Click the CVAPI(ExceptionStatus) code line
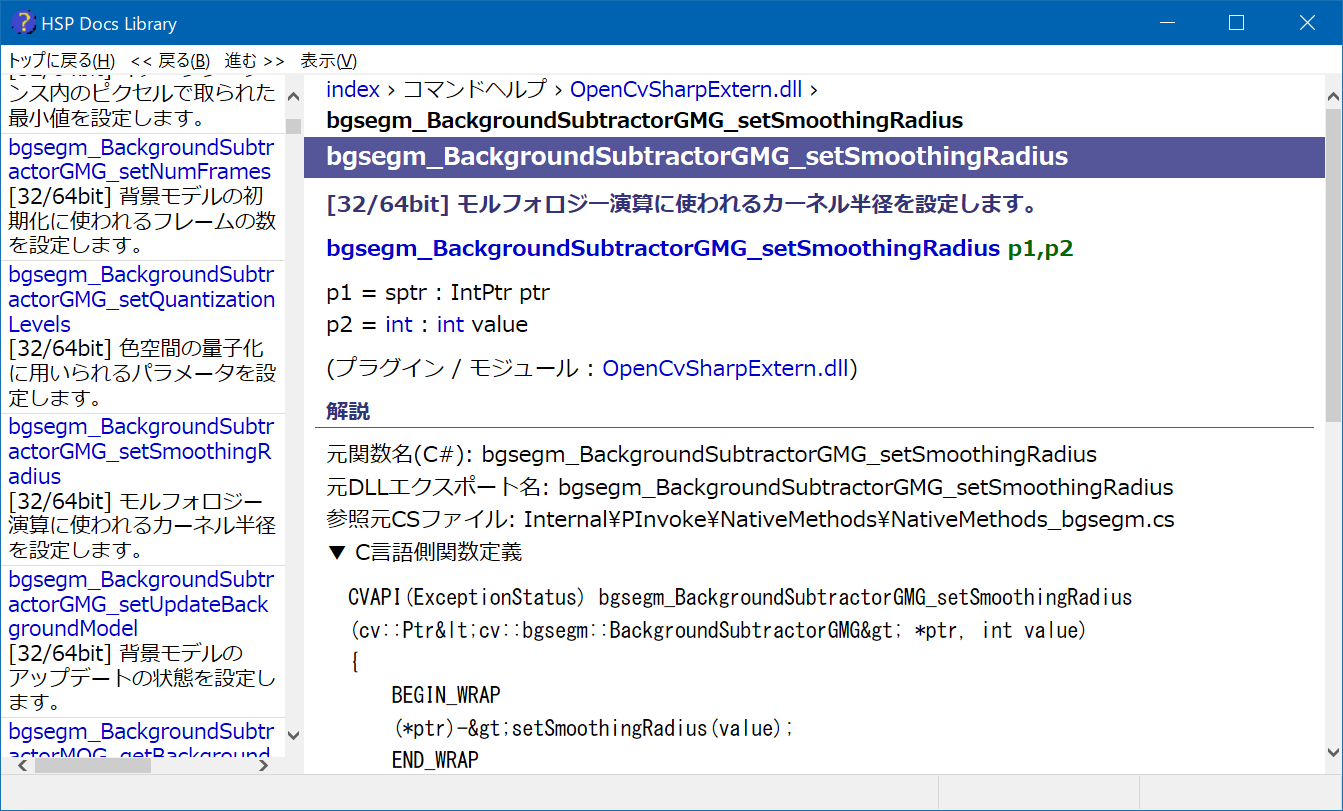1343x811 pixels. 740,598
